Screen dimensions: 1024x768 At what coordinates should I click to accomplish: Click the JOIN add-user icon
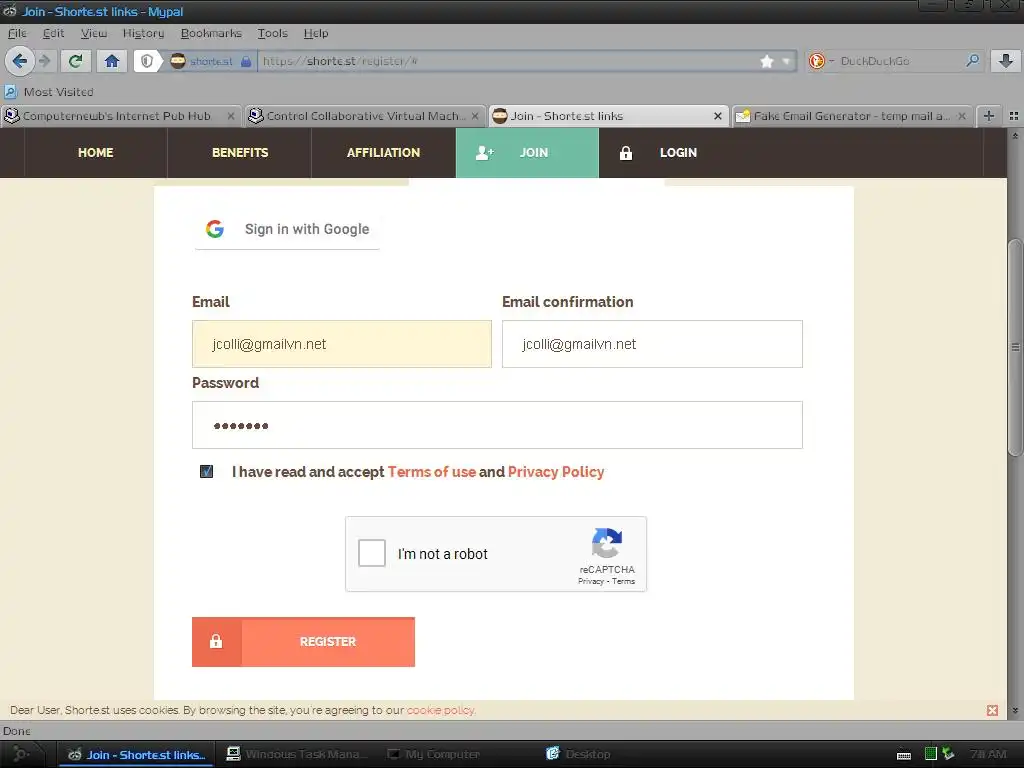(x=485, y=153)
